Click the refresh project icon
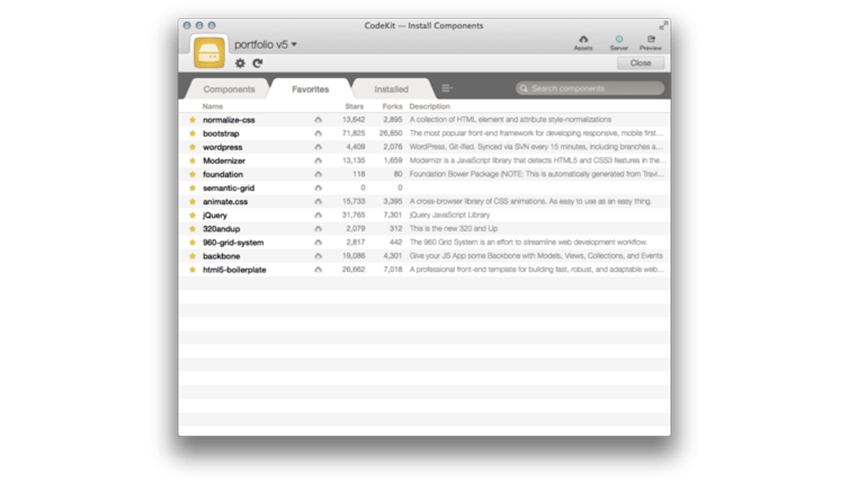 point(257,63)
